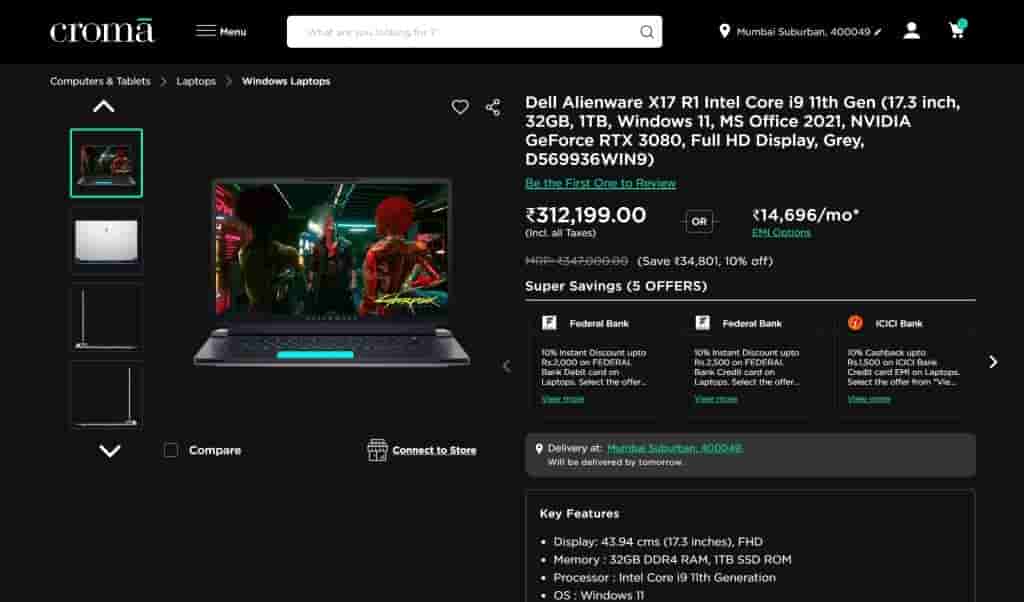This screenshot has height=602, width=1024.
Task: View more on Federal Bank credit card offer
Action: [x=716, y=399]
